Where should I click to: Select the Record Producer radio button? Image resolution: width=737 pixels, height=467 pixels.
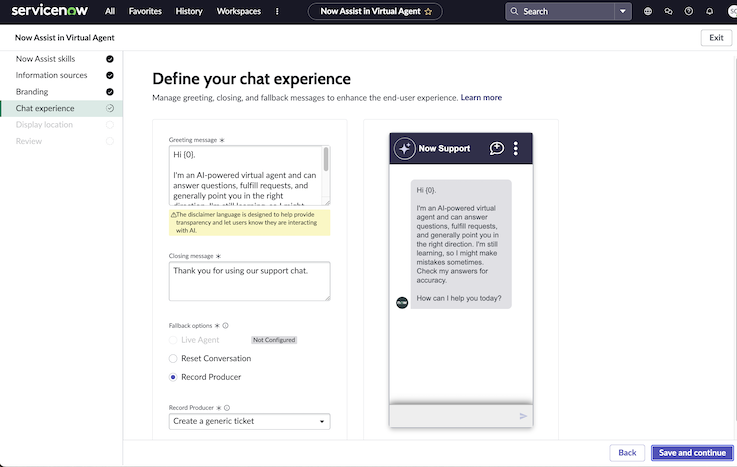click(x=173, y=377)
